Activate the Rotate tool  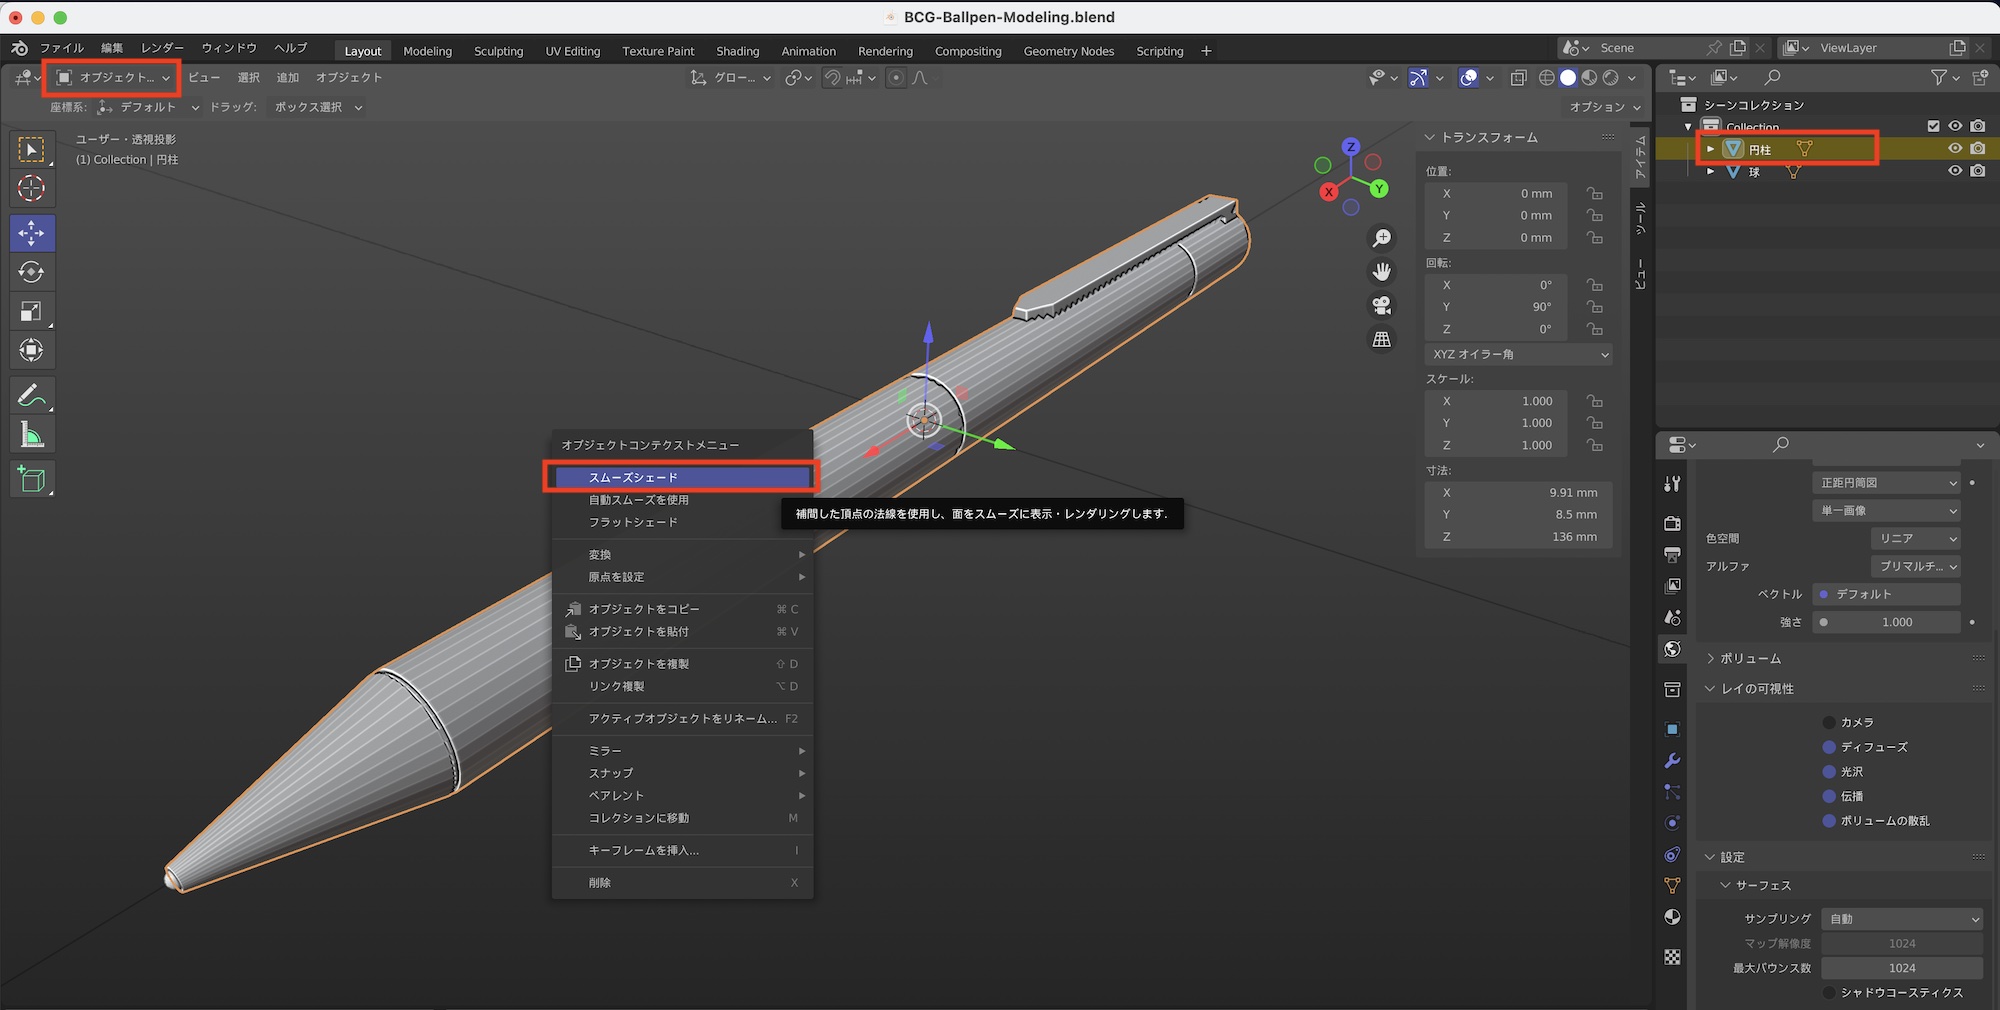coord(31,272)
